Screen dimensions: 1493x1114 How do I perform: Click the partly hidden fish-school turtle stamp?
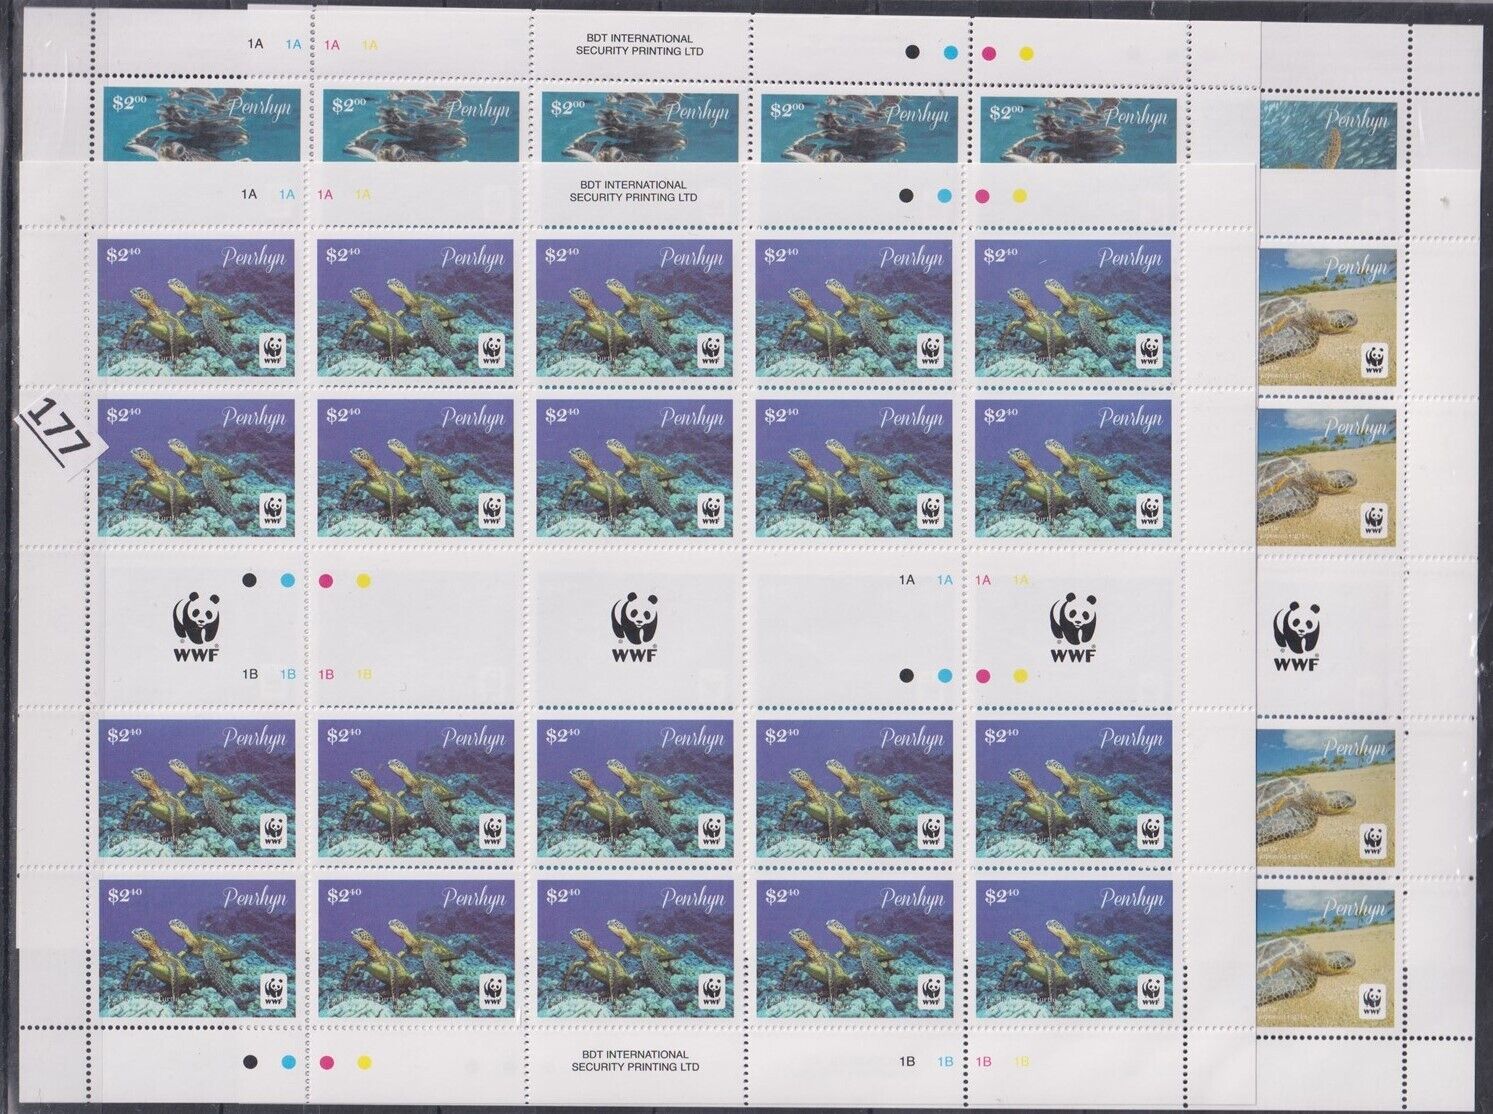[x=1326, y=135]
